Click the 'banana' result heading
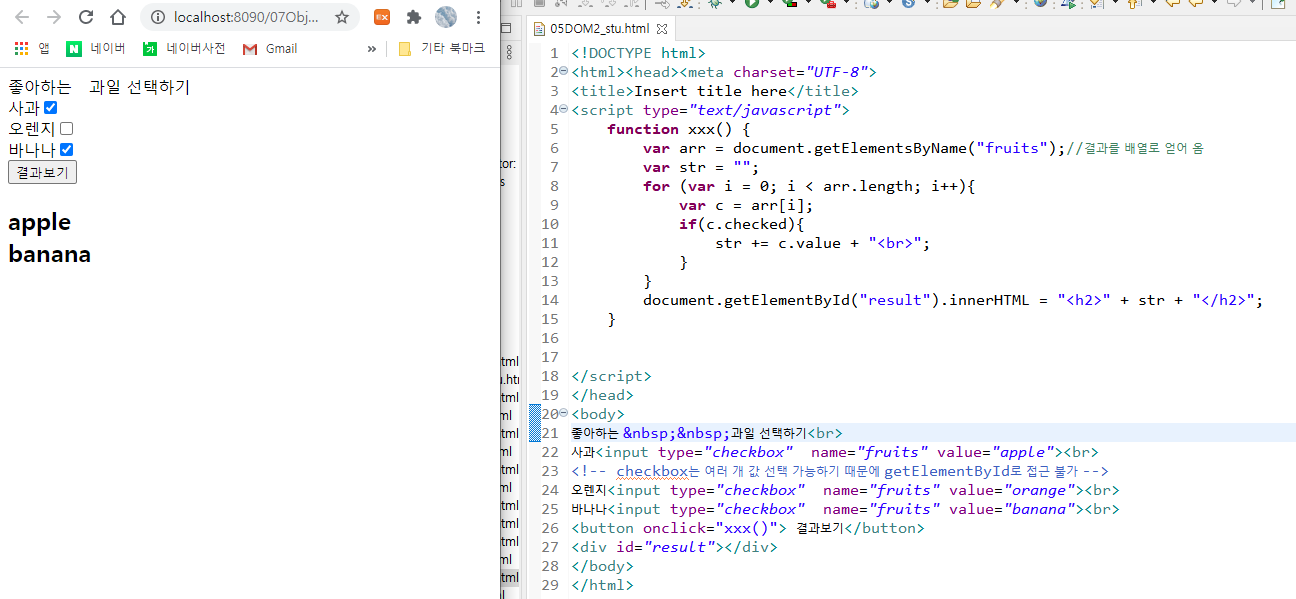1296x599 pixels. pos(49,254)
